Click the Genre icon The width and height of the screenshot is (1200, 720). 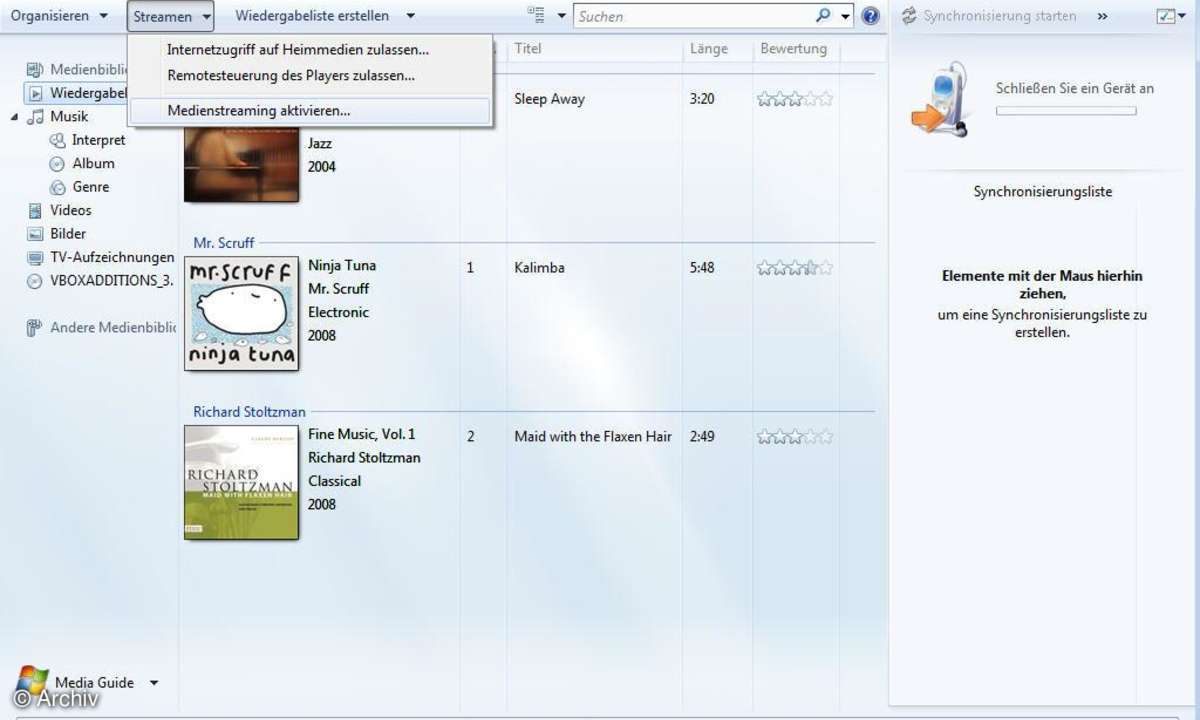click(x=58, y=187)
